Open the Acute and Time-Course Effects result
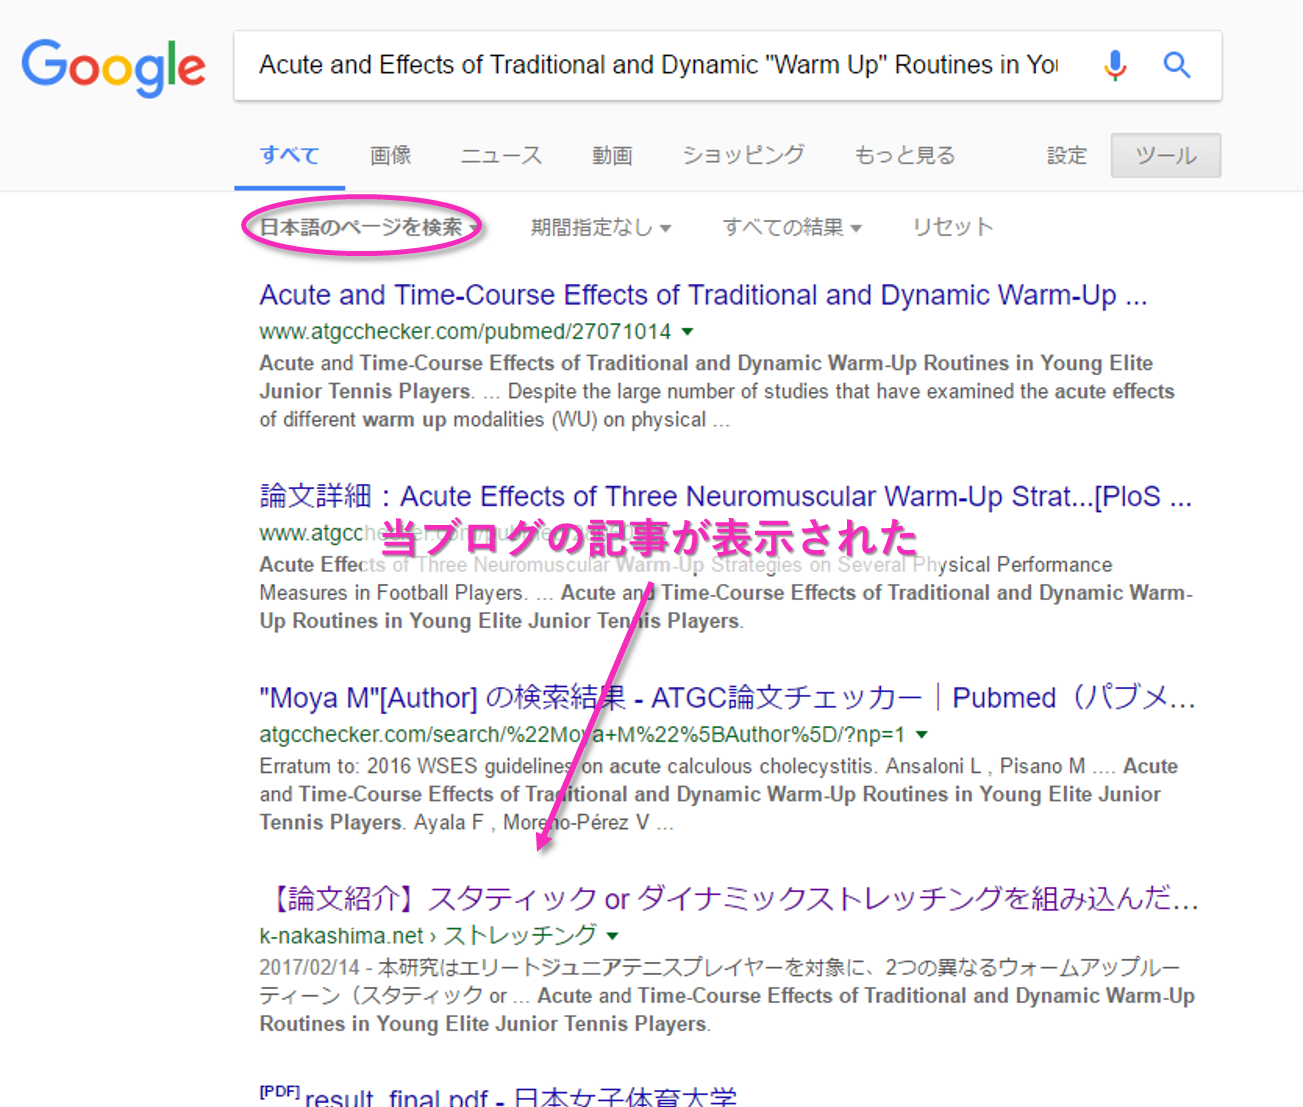Image resolution: width=1303 pixels, height=1107 pixels. point(702,294)
